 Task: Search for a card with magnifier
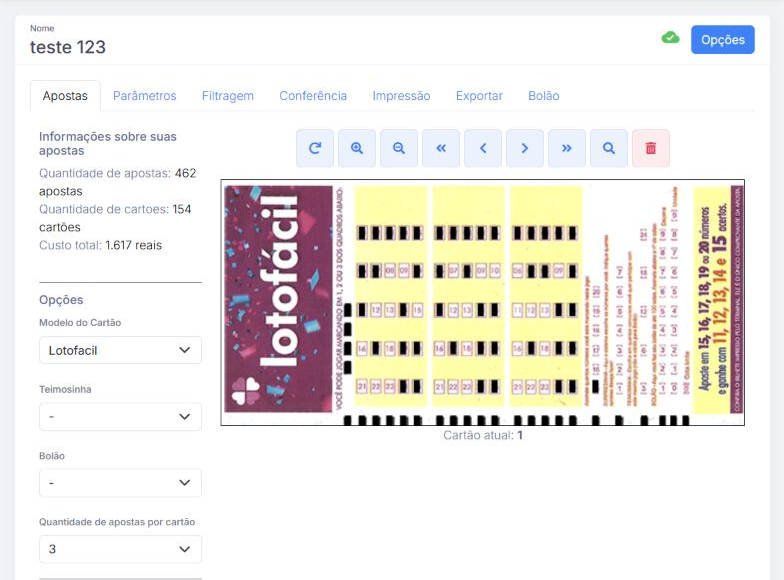pyautogui.click(x=609, y=148)
